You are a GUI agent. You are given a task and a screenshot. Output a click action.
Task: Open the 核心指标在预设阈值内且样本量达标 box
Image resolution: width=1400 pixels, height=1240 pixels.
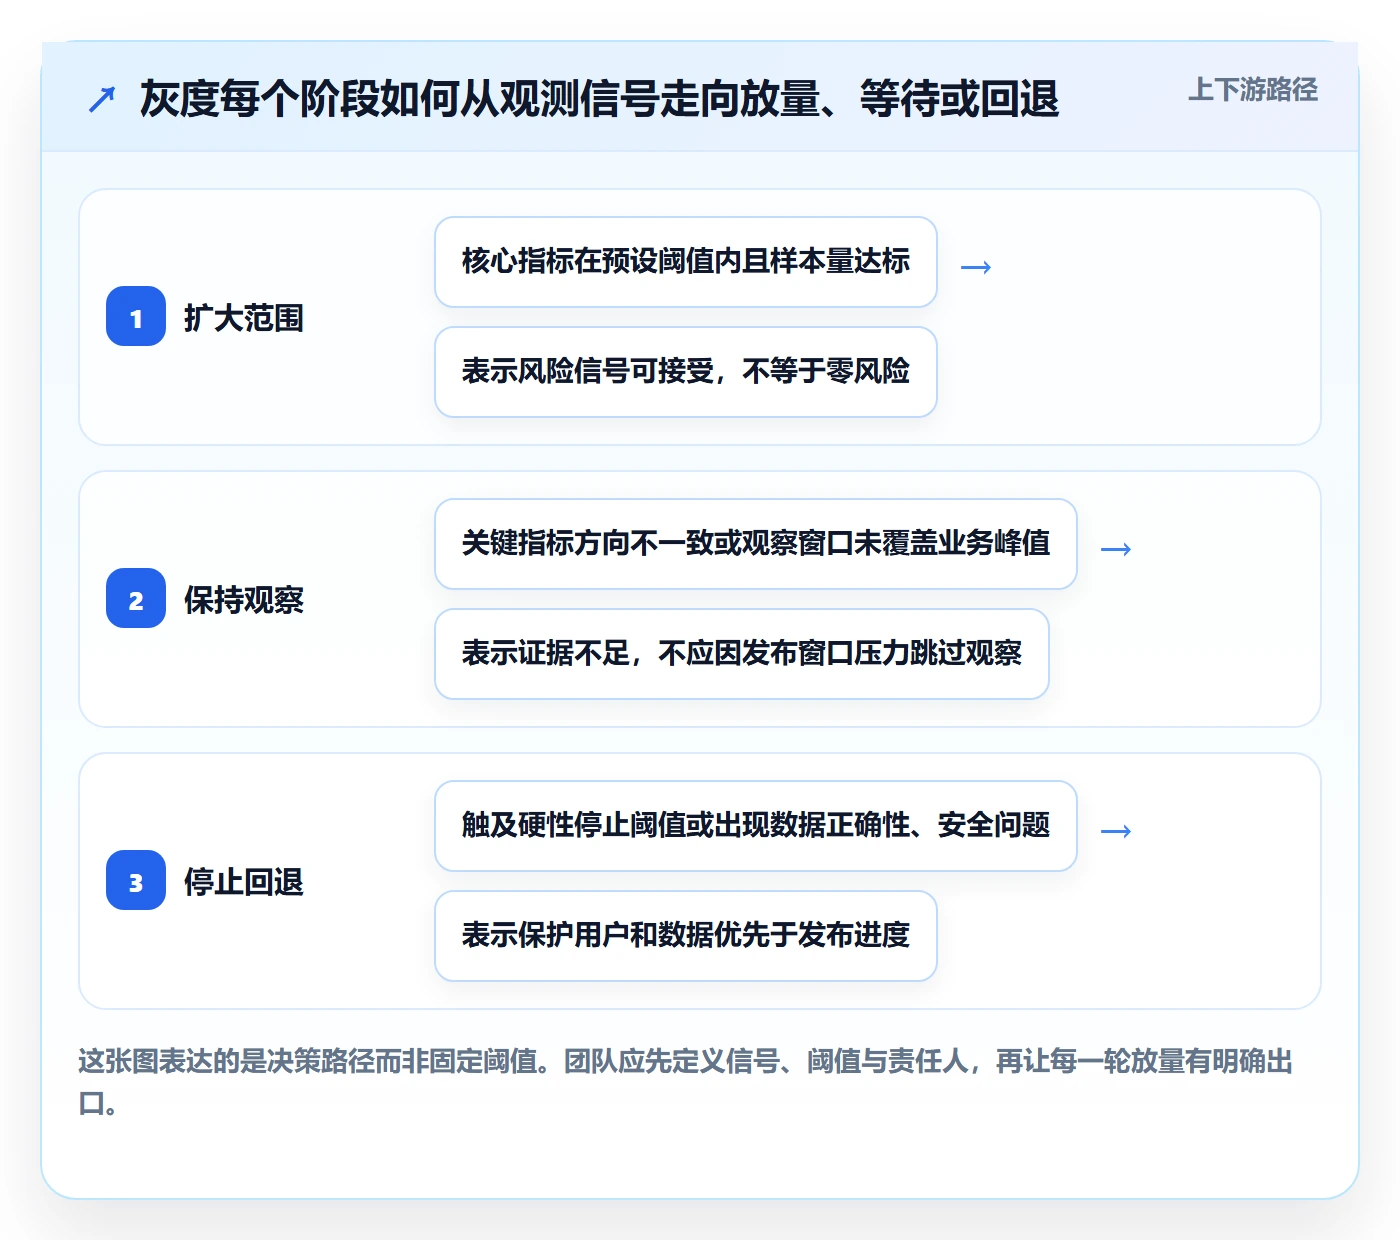click(686, 262)
